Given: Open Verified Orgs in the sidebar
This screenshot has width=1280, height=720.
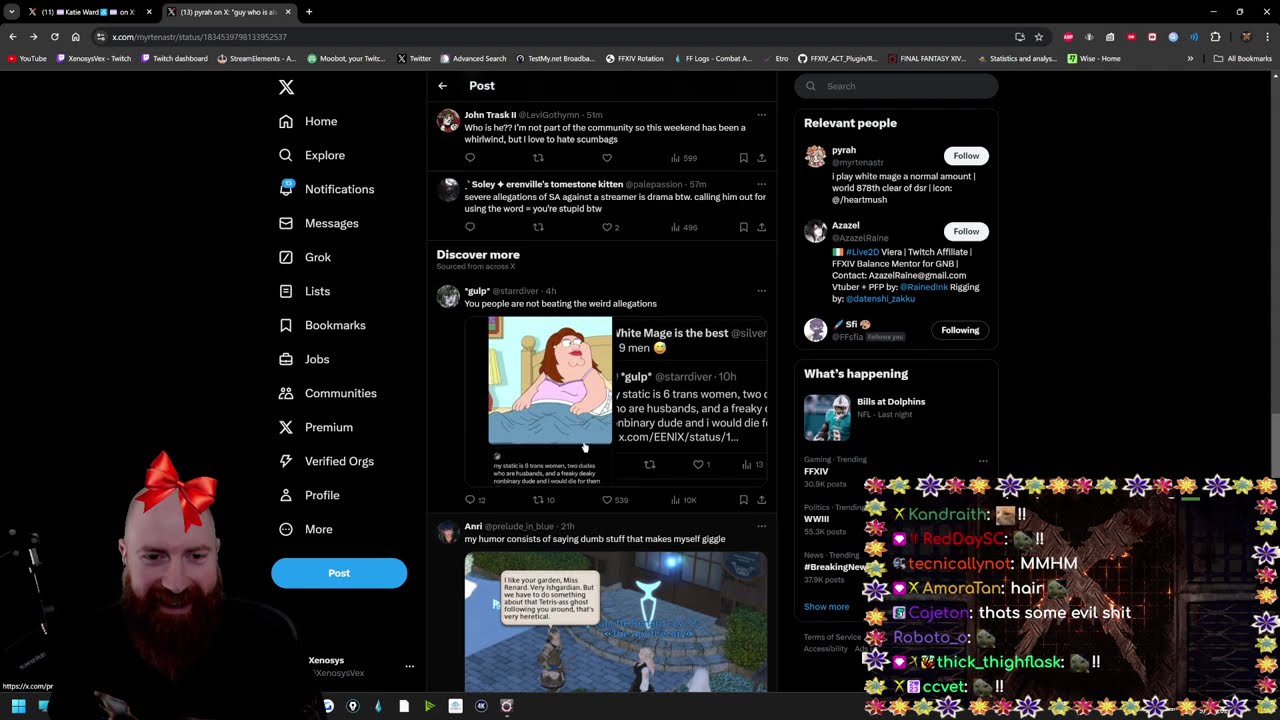Looking at the screenshot, I should point(326,461).
